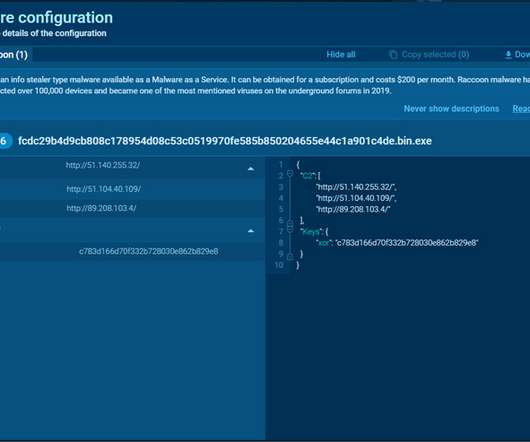Viewport: 530px width, 442px height.
Task: Click the process number badge beside file name
Action: 5,141
